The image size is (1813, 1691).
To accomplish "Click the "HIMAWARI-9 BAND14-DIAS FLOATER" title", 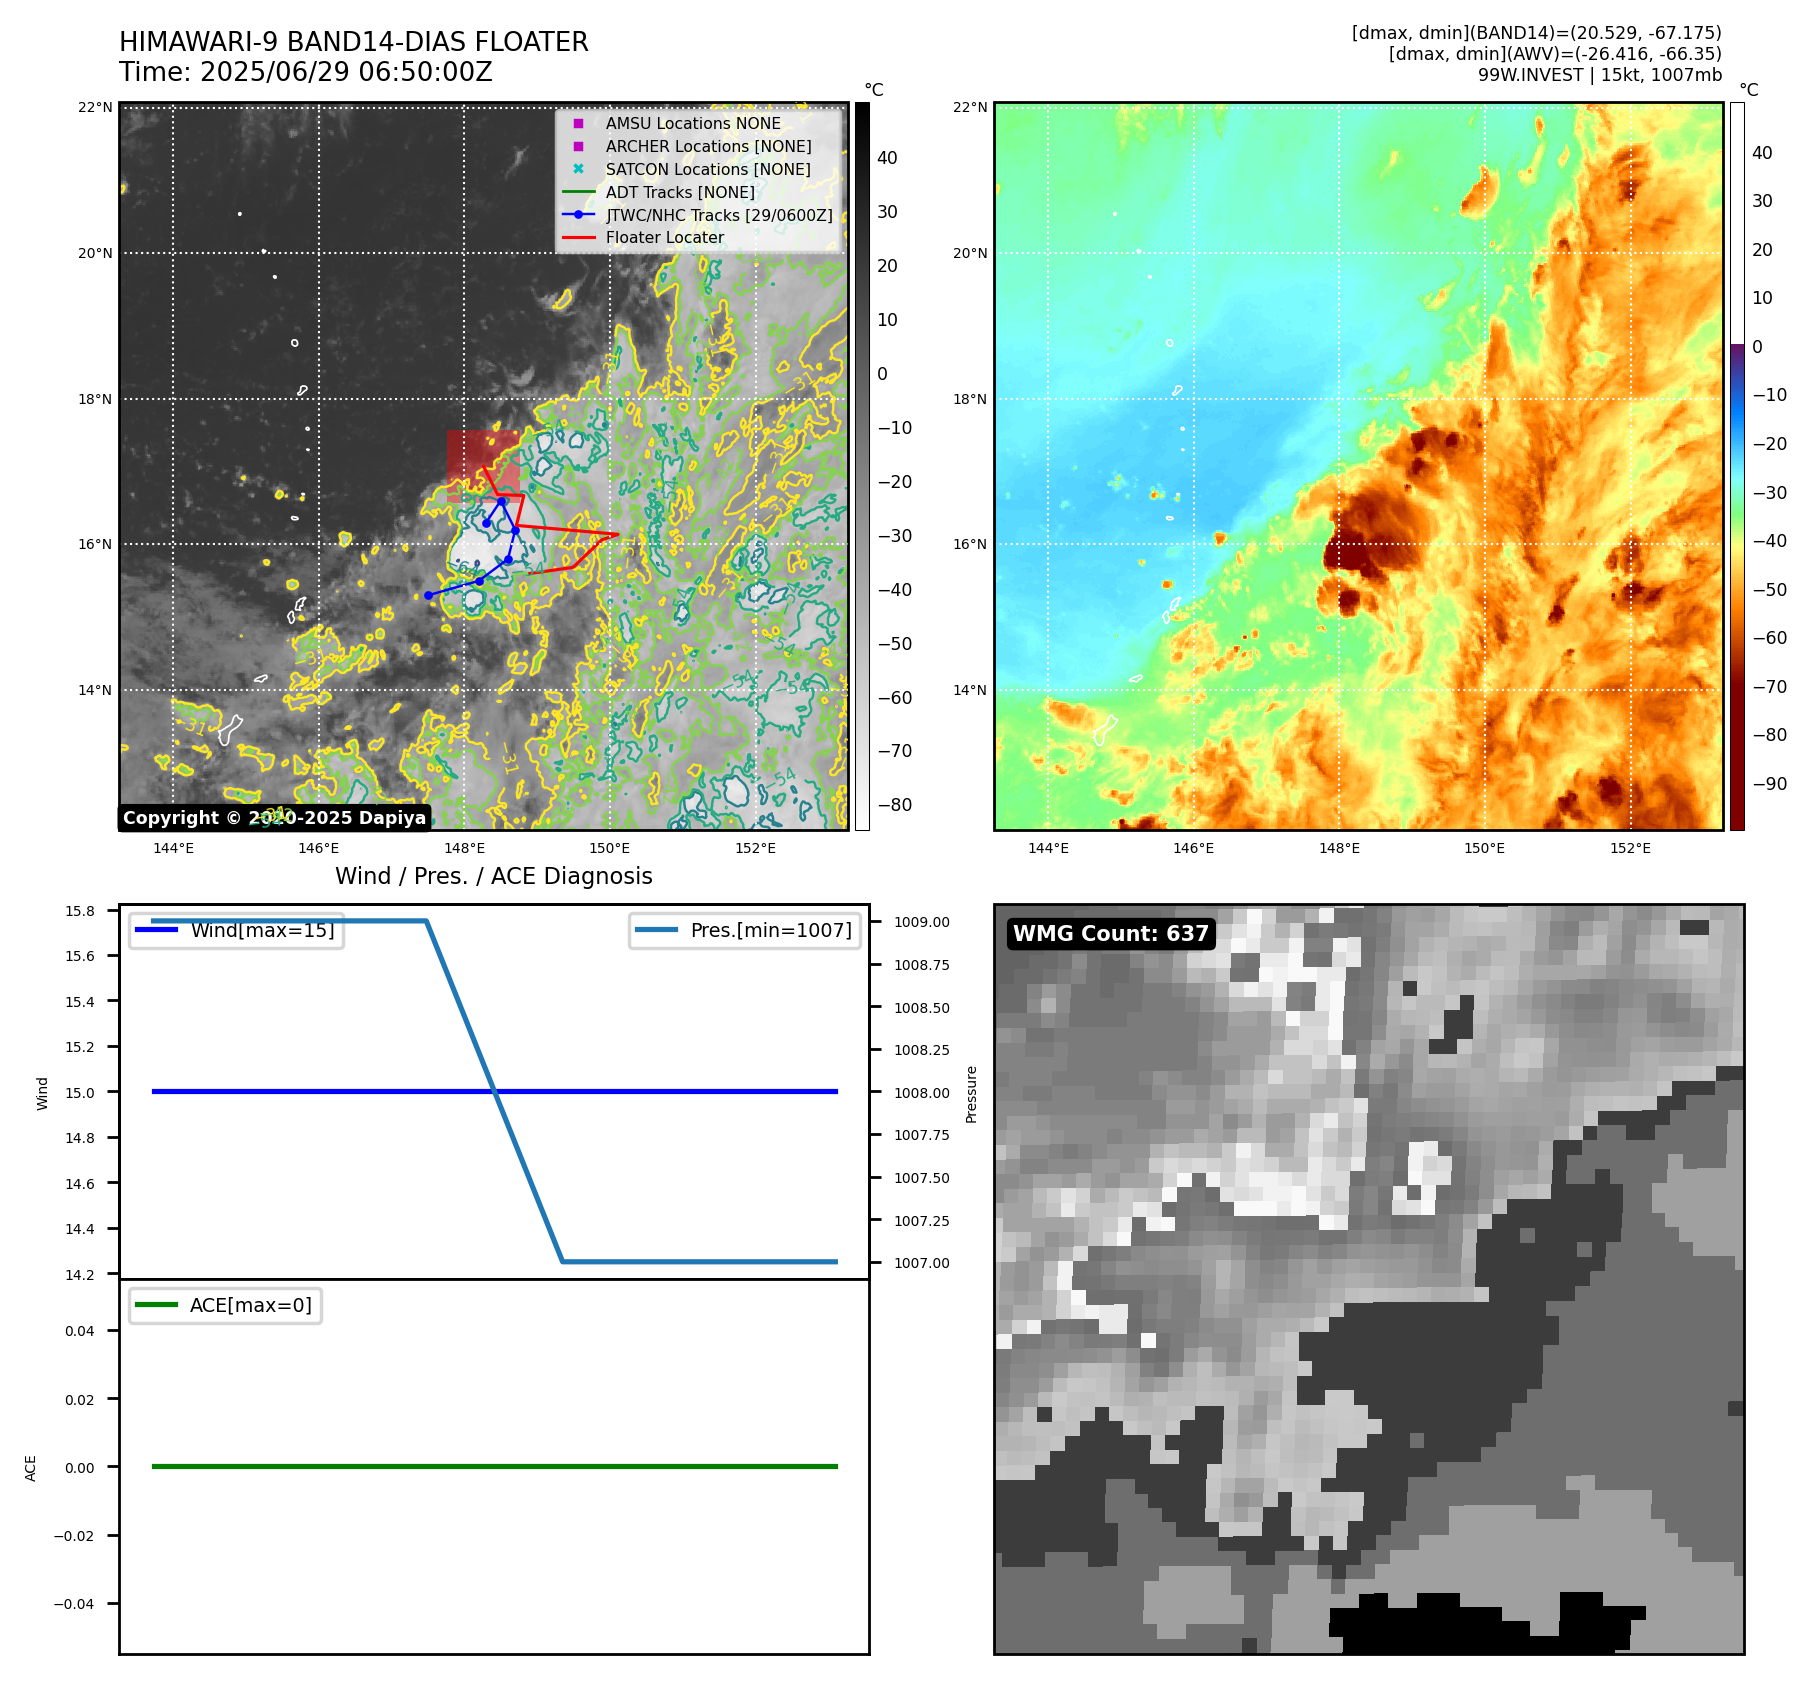I will pyautogui.click(x=354, y=42).
